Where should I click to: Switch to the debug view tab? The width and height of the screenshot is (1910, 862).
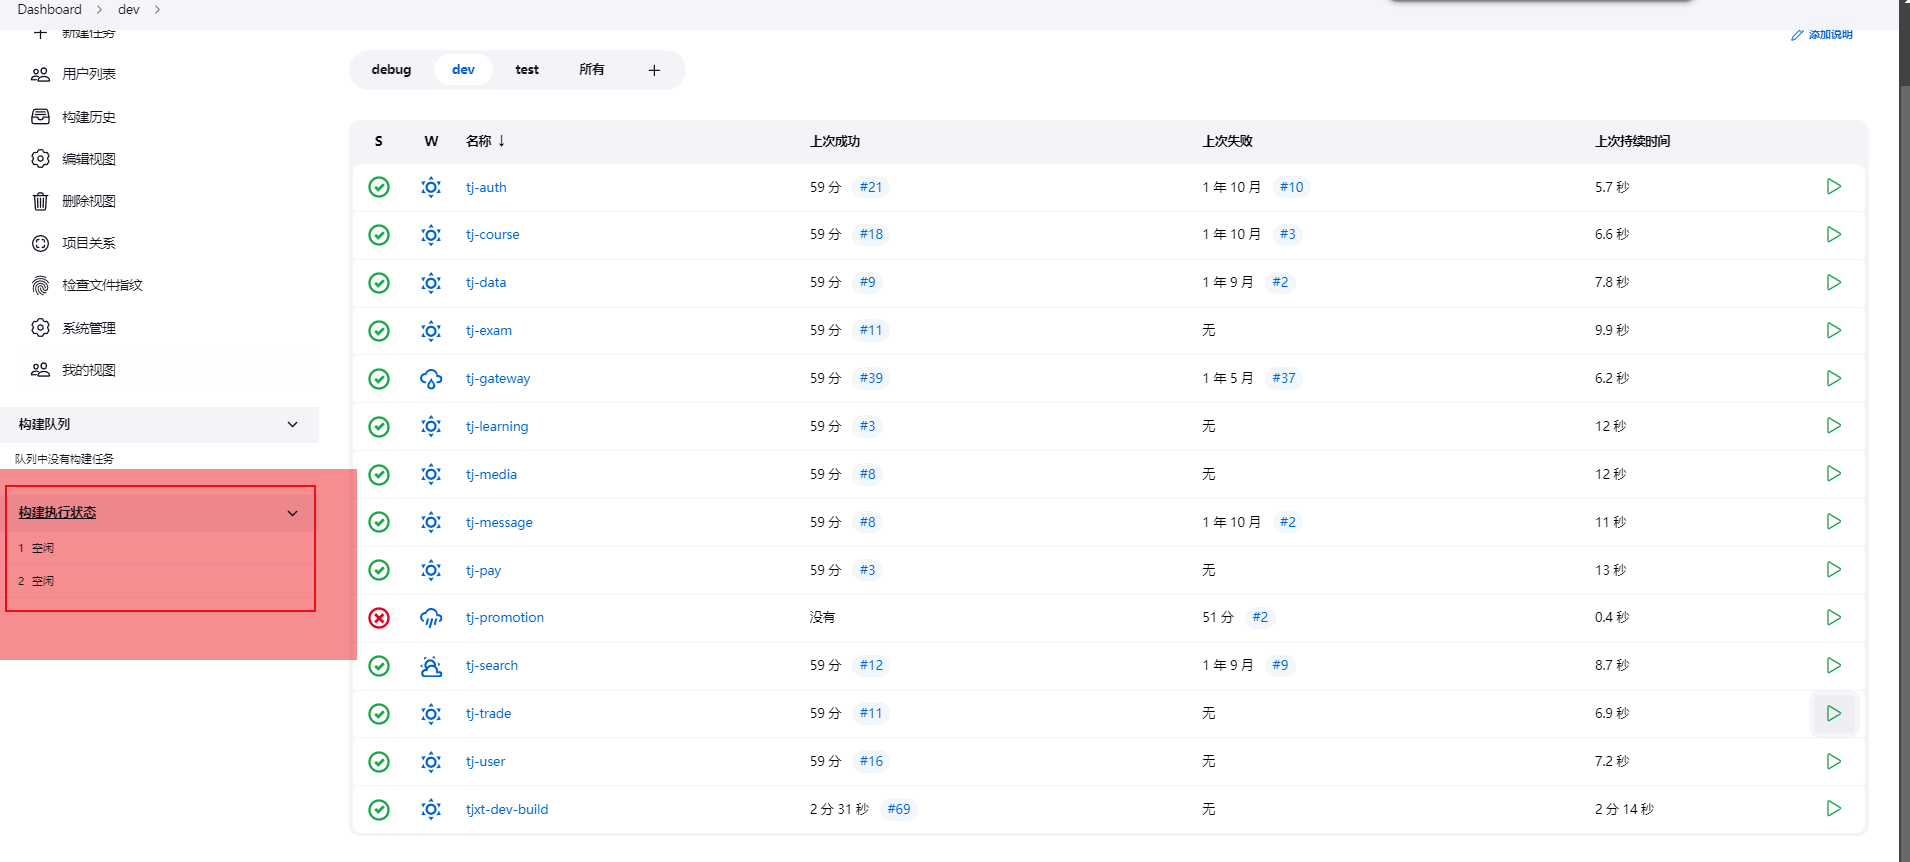[391, 70]
